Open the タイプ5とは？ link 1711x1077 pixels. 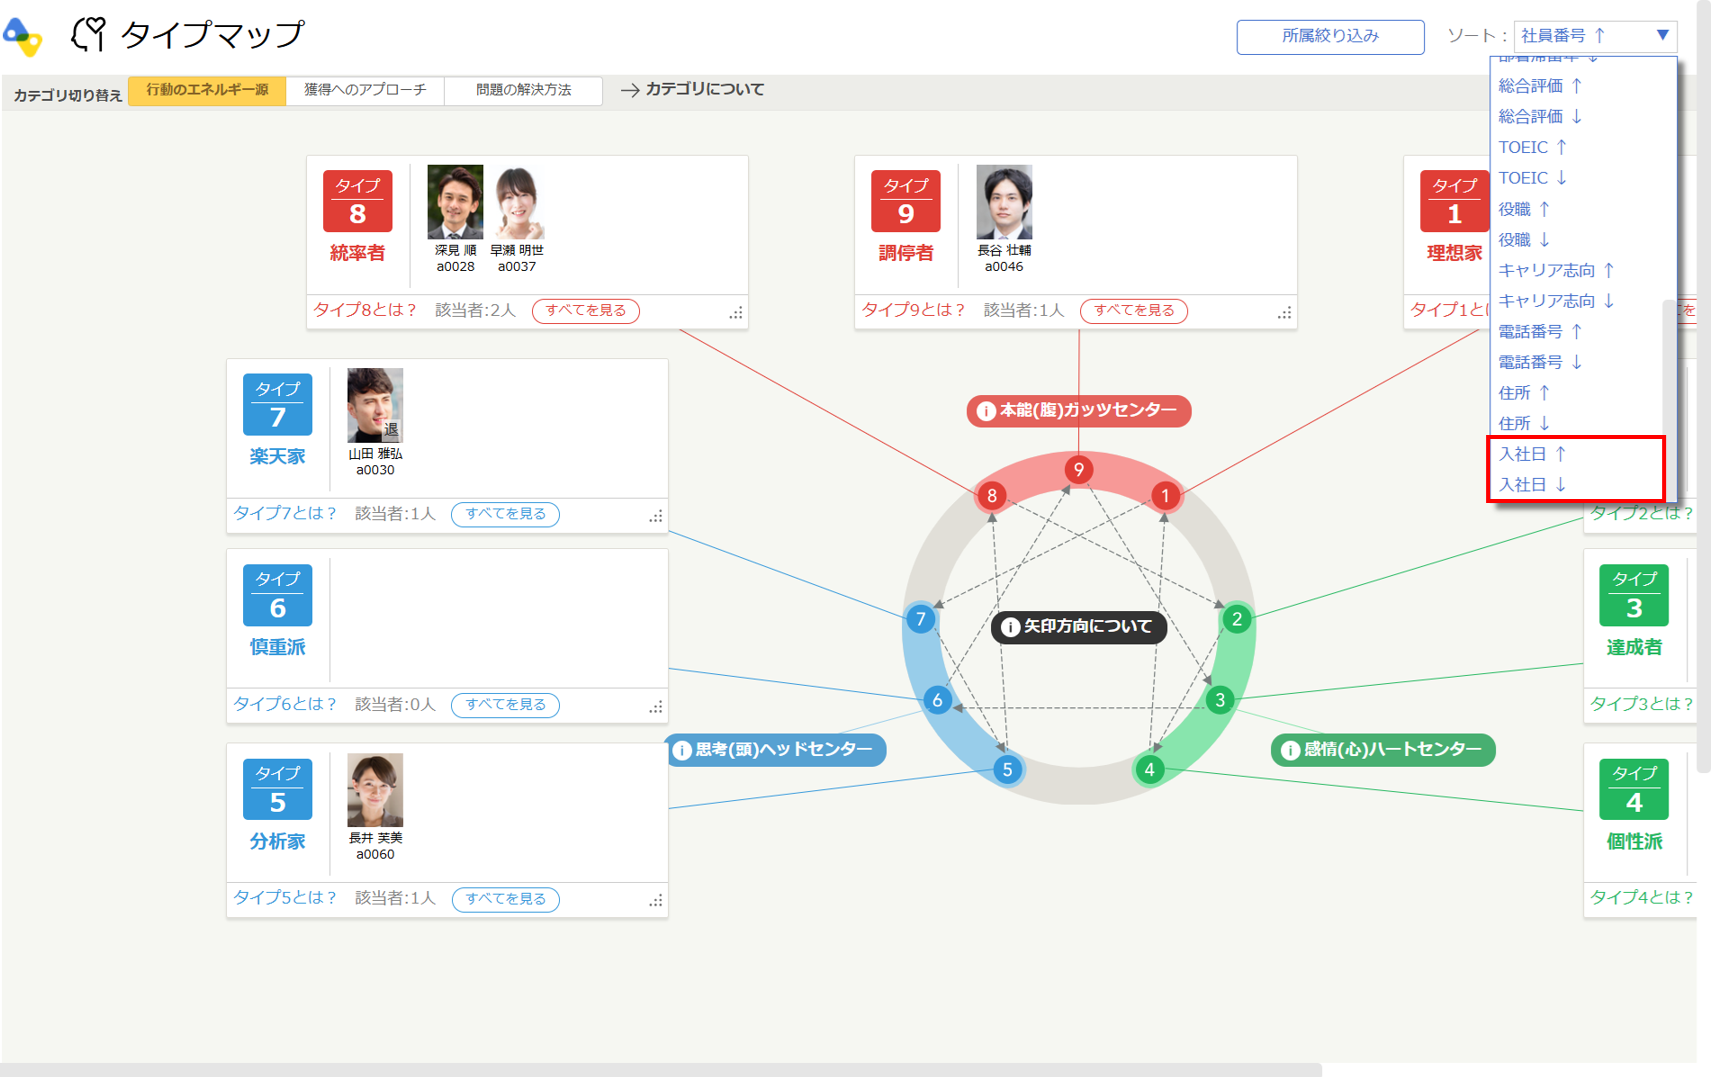[285, 898]
